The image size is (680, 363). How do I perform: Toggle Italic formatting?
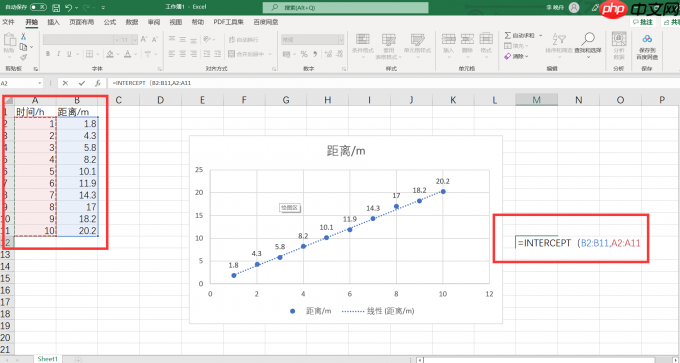pos(59,54)
